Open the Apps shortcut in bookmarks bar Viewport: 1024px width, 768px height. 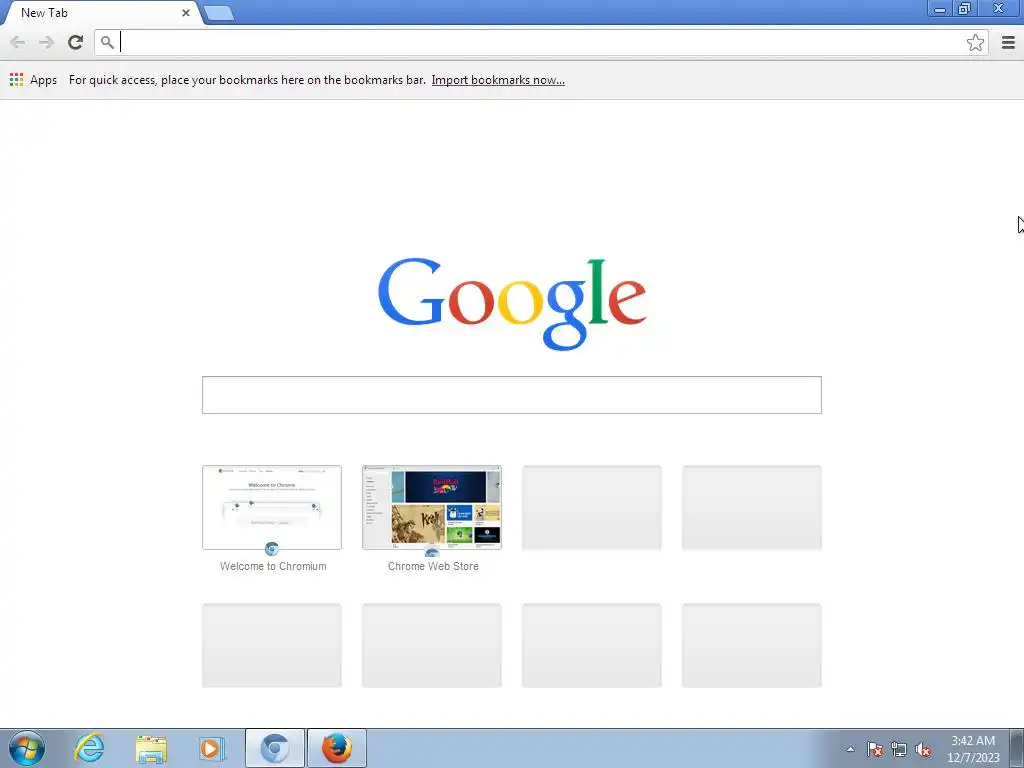(33, 80)
